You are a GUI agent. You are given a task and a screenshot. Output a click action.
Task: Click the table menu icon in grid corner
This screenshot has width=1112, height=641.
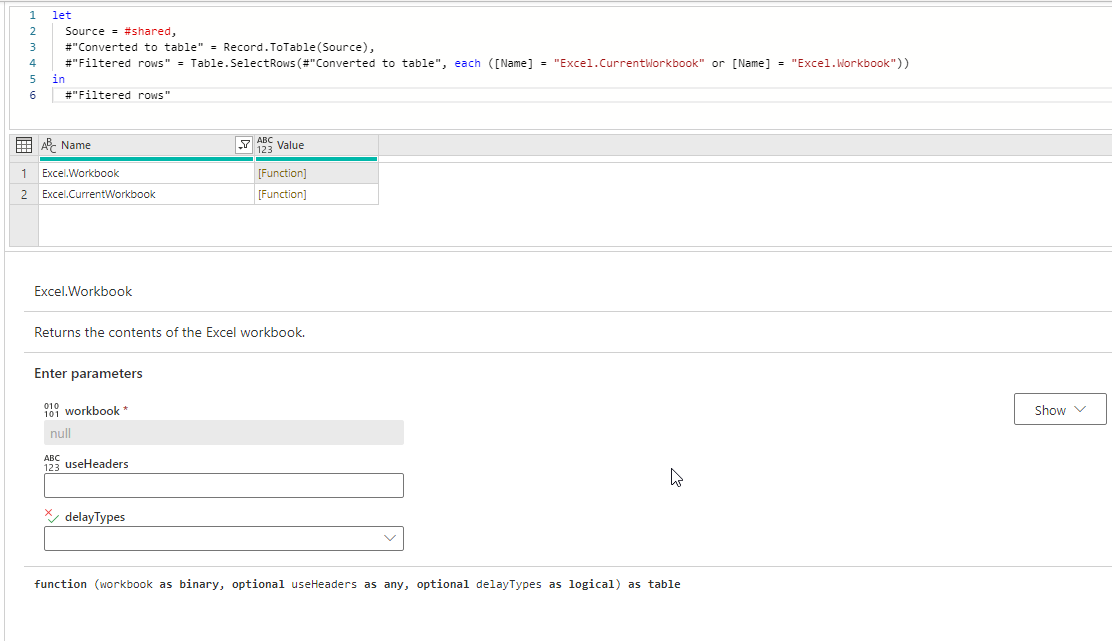[23, 145]
